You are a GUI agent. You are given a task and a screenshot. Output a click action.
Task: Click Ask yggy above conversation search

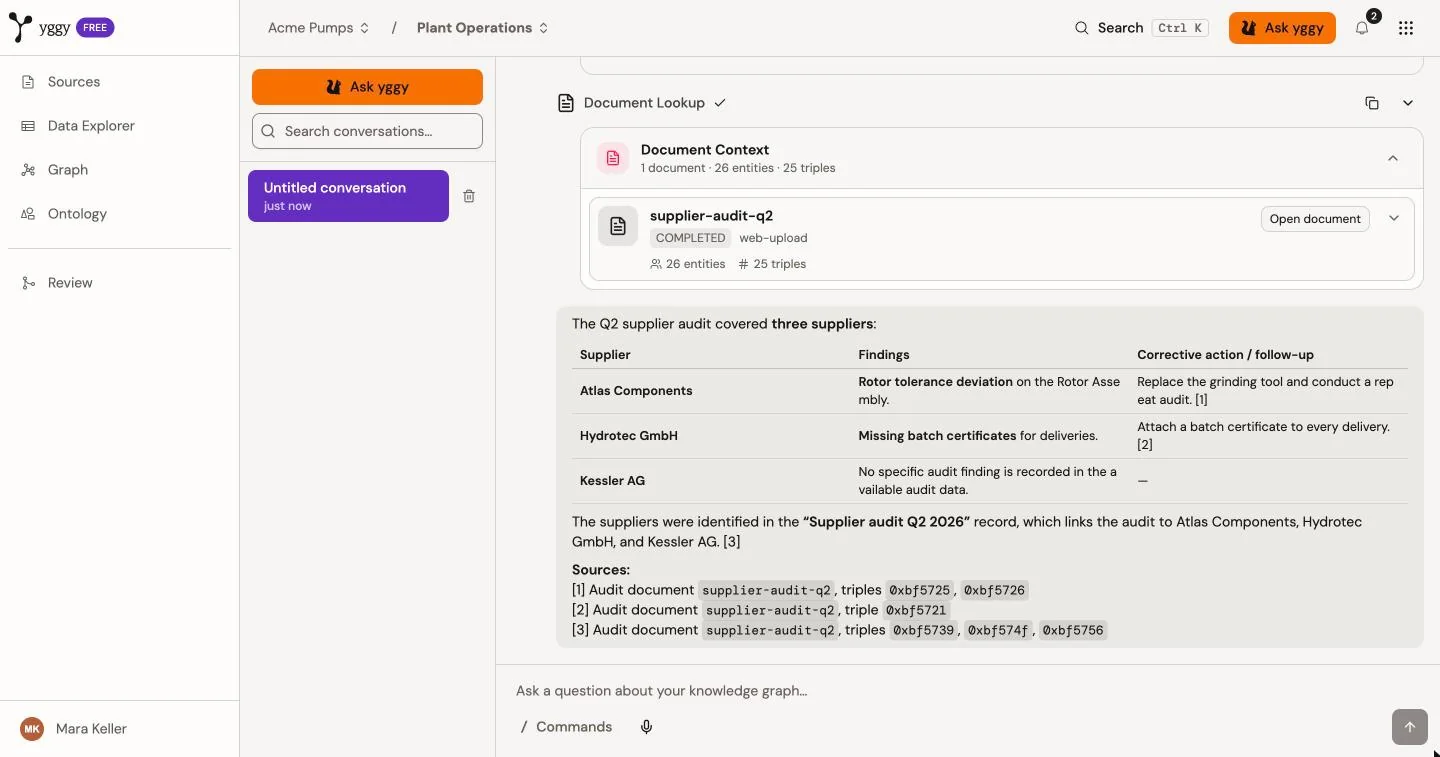coord(367,87)
